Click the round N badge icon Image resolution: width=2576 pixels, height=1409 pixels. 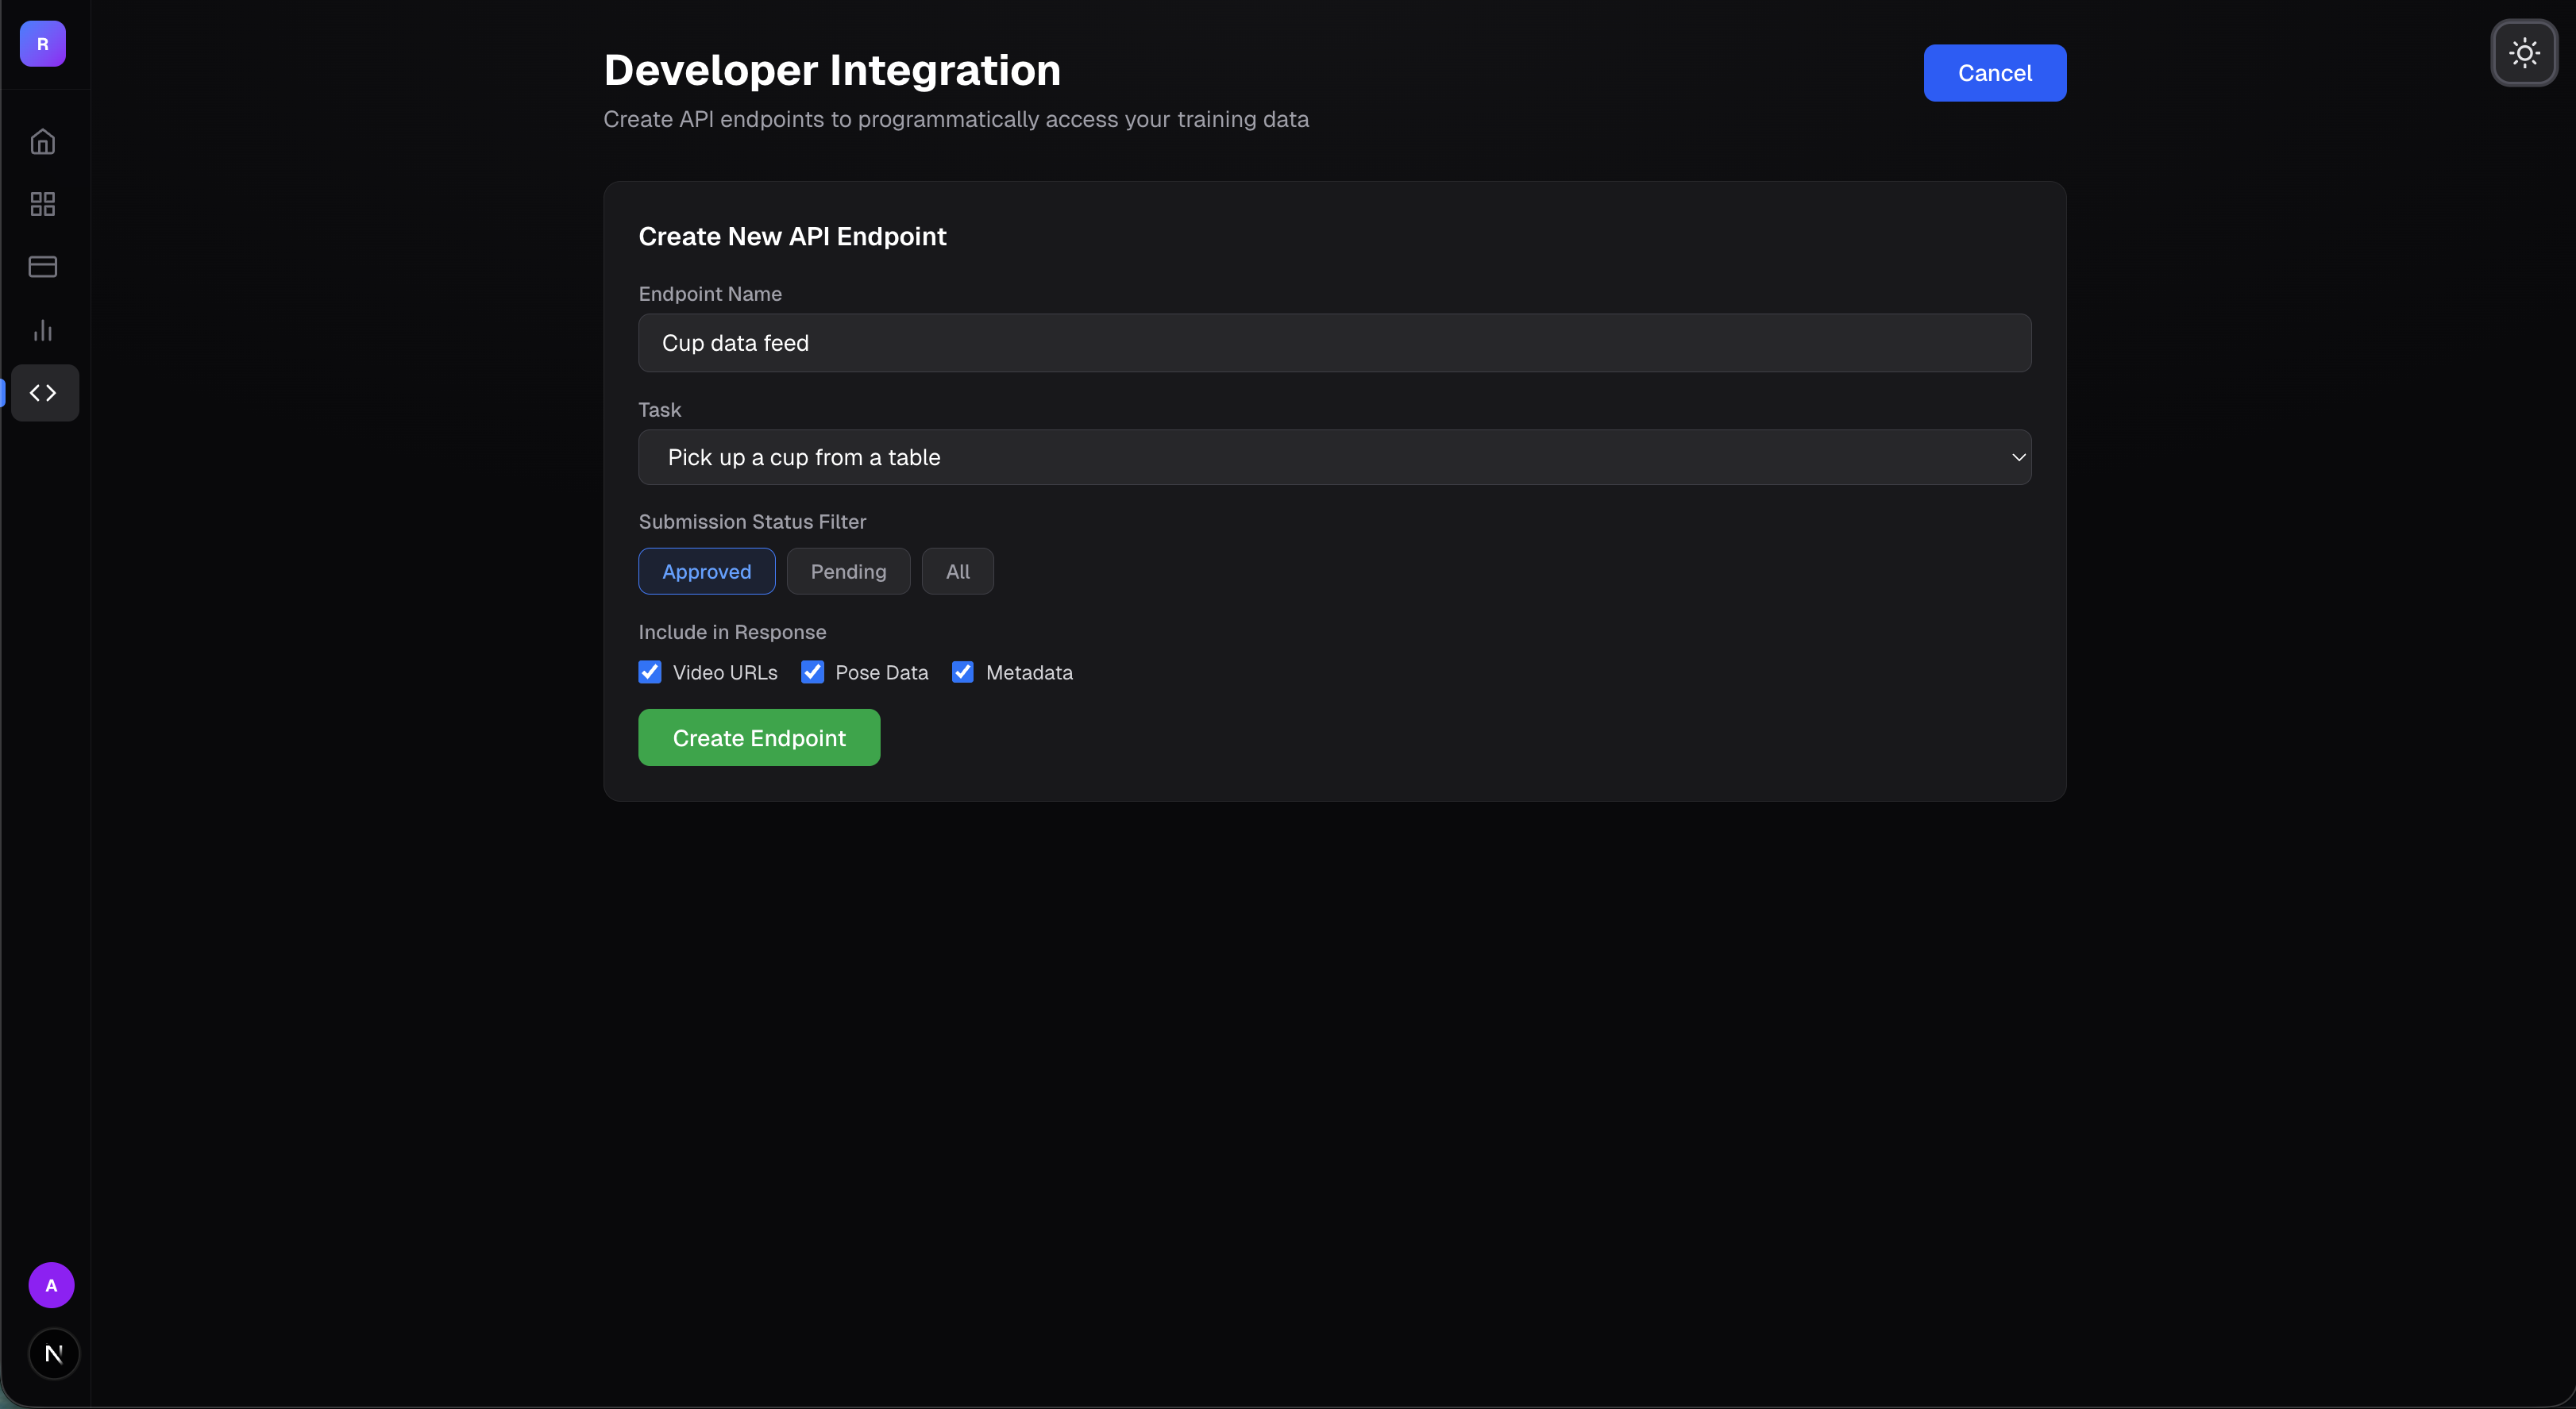point(54,1354)
